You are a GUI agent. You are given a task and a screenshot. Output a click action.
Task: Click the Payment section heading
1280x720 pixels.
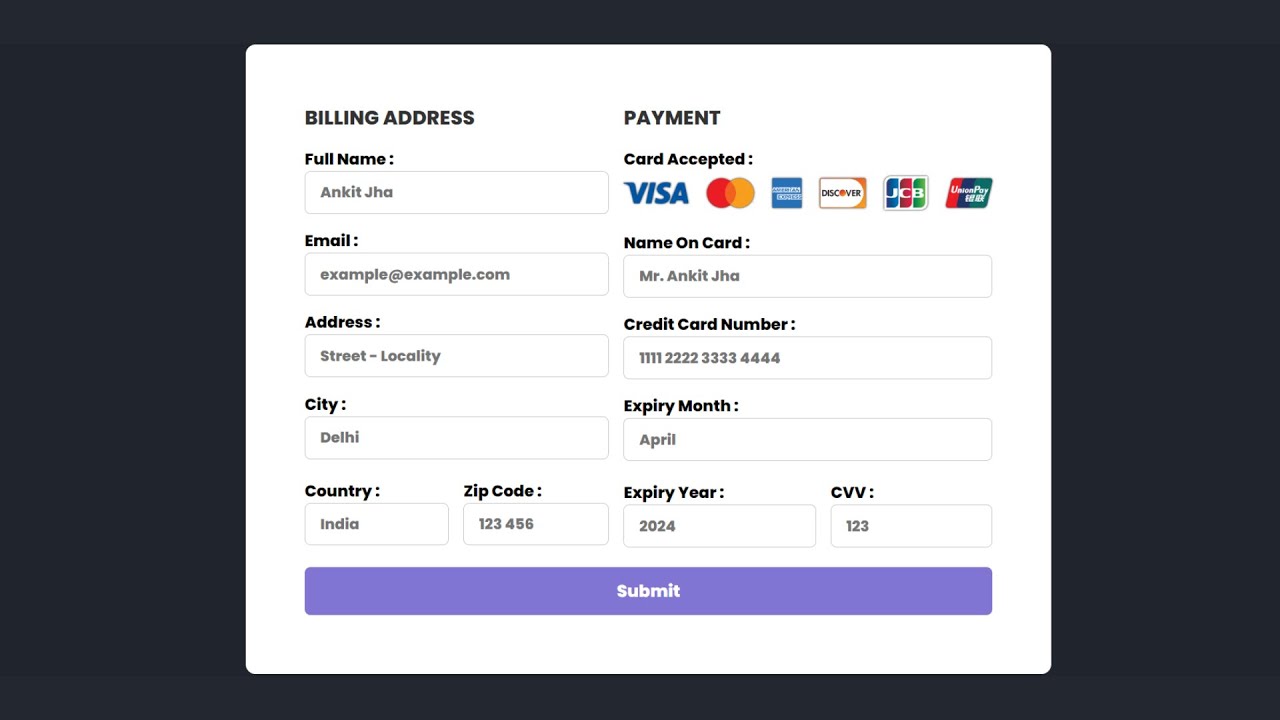[672, 118]
